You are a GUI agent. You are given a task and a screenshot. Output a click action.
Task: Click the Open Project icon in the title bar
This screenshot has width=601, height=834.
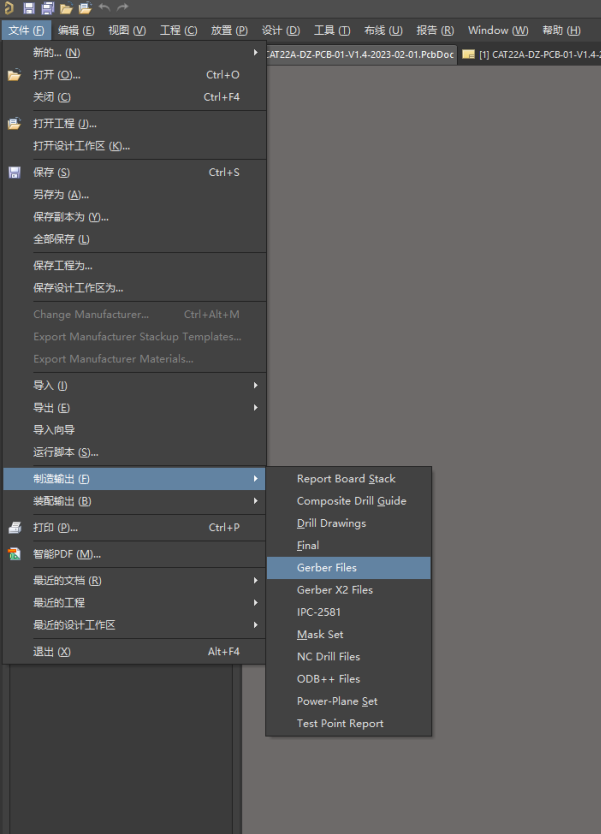84,8
